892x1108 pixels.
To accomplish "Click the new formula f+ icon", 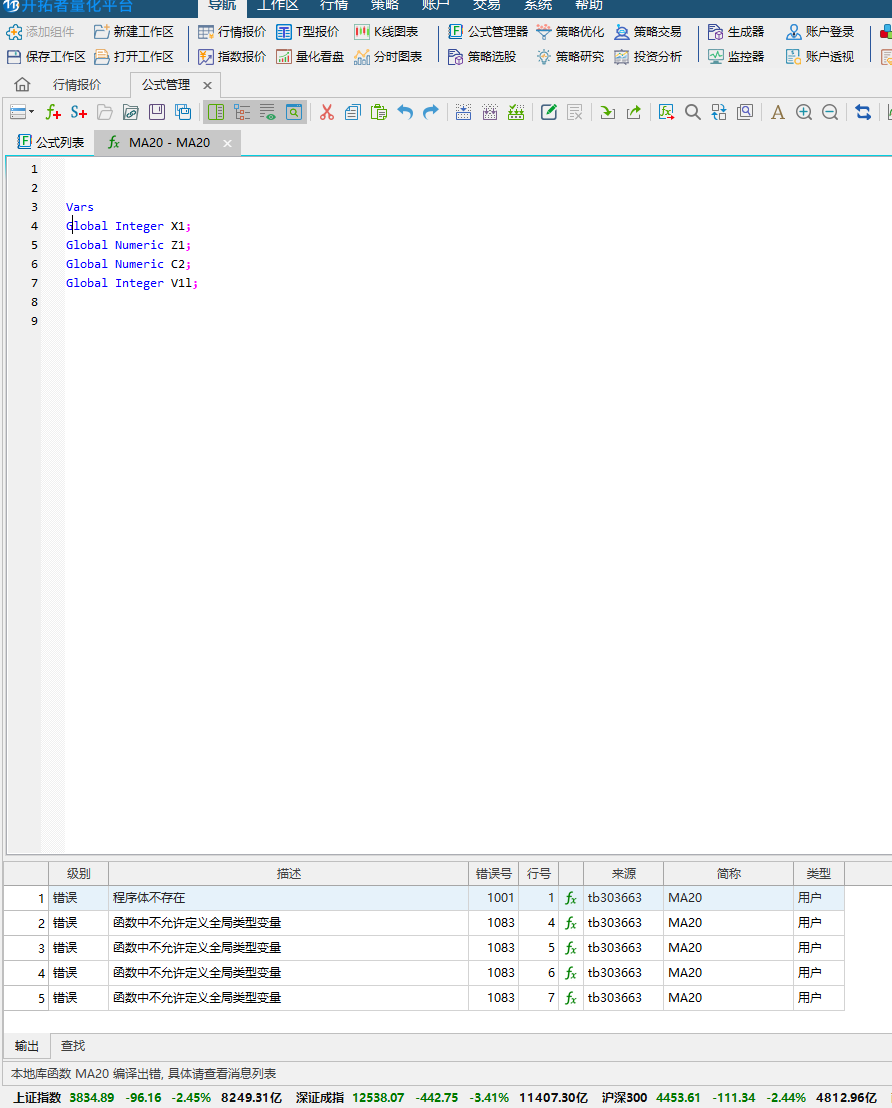I will coord(53,112).
